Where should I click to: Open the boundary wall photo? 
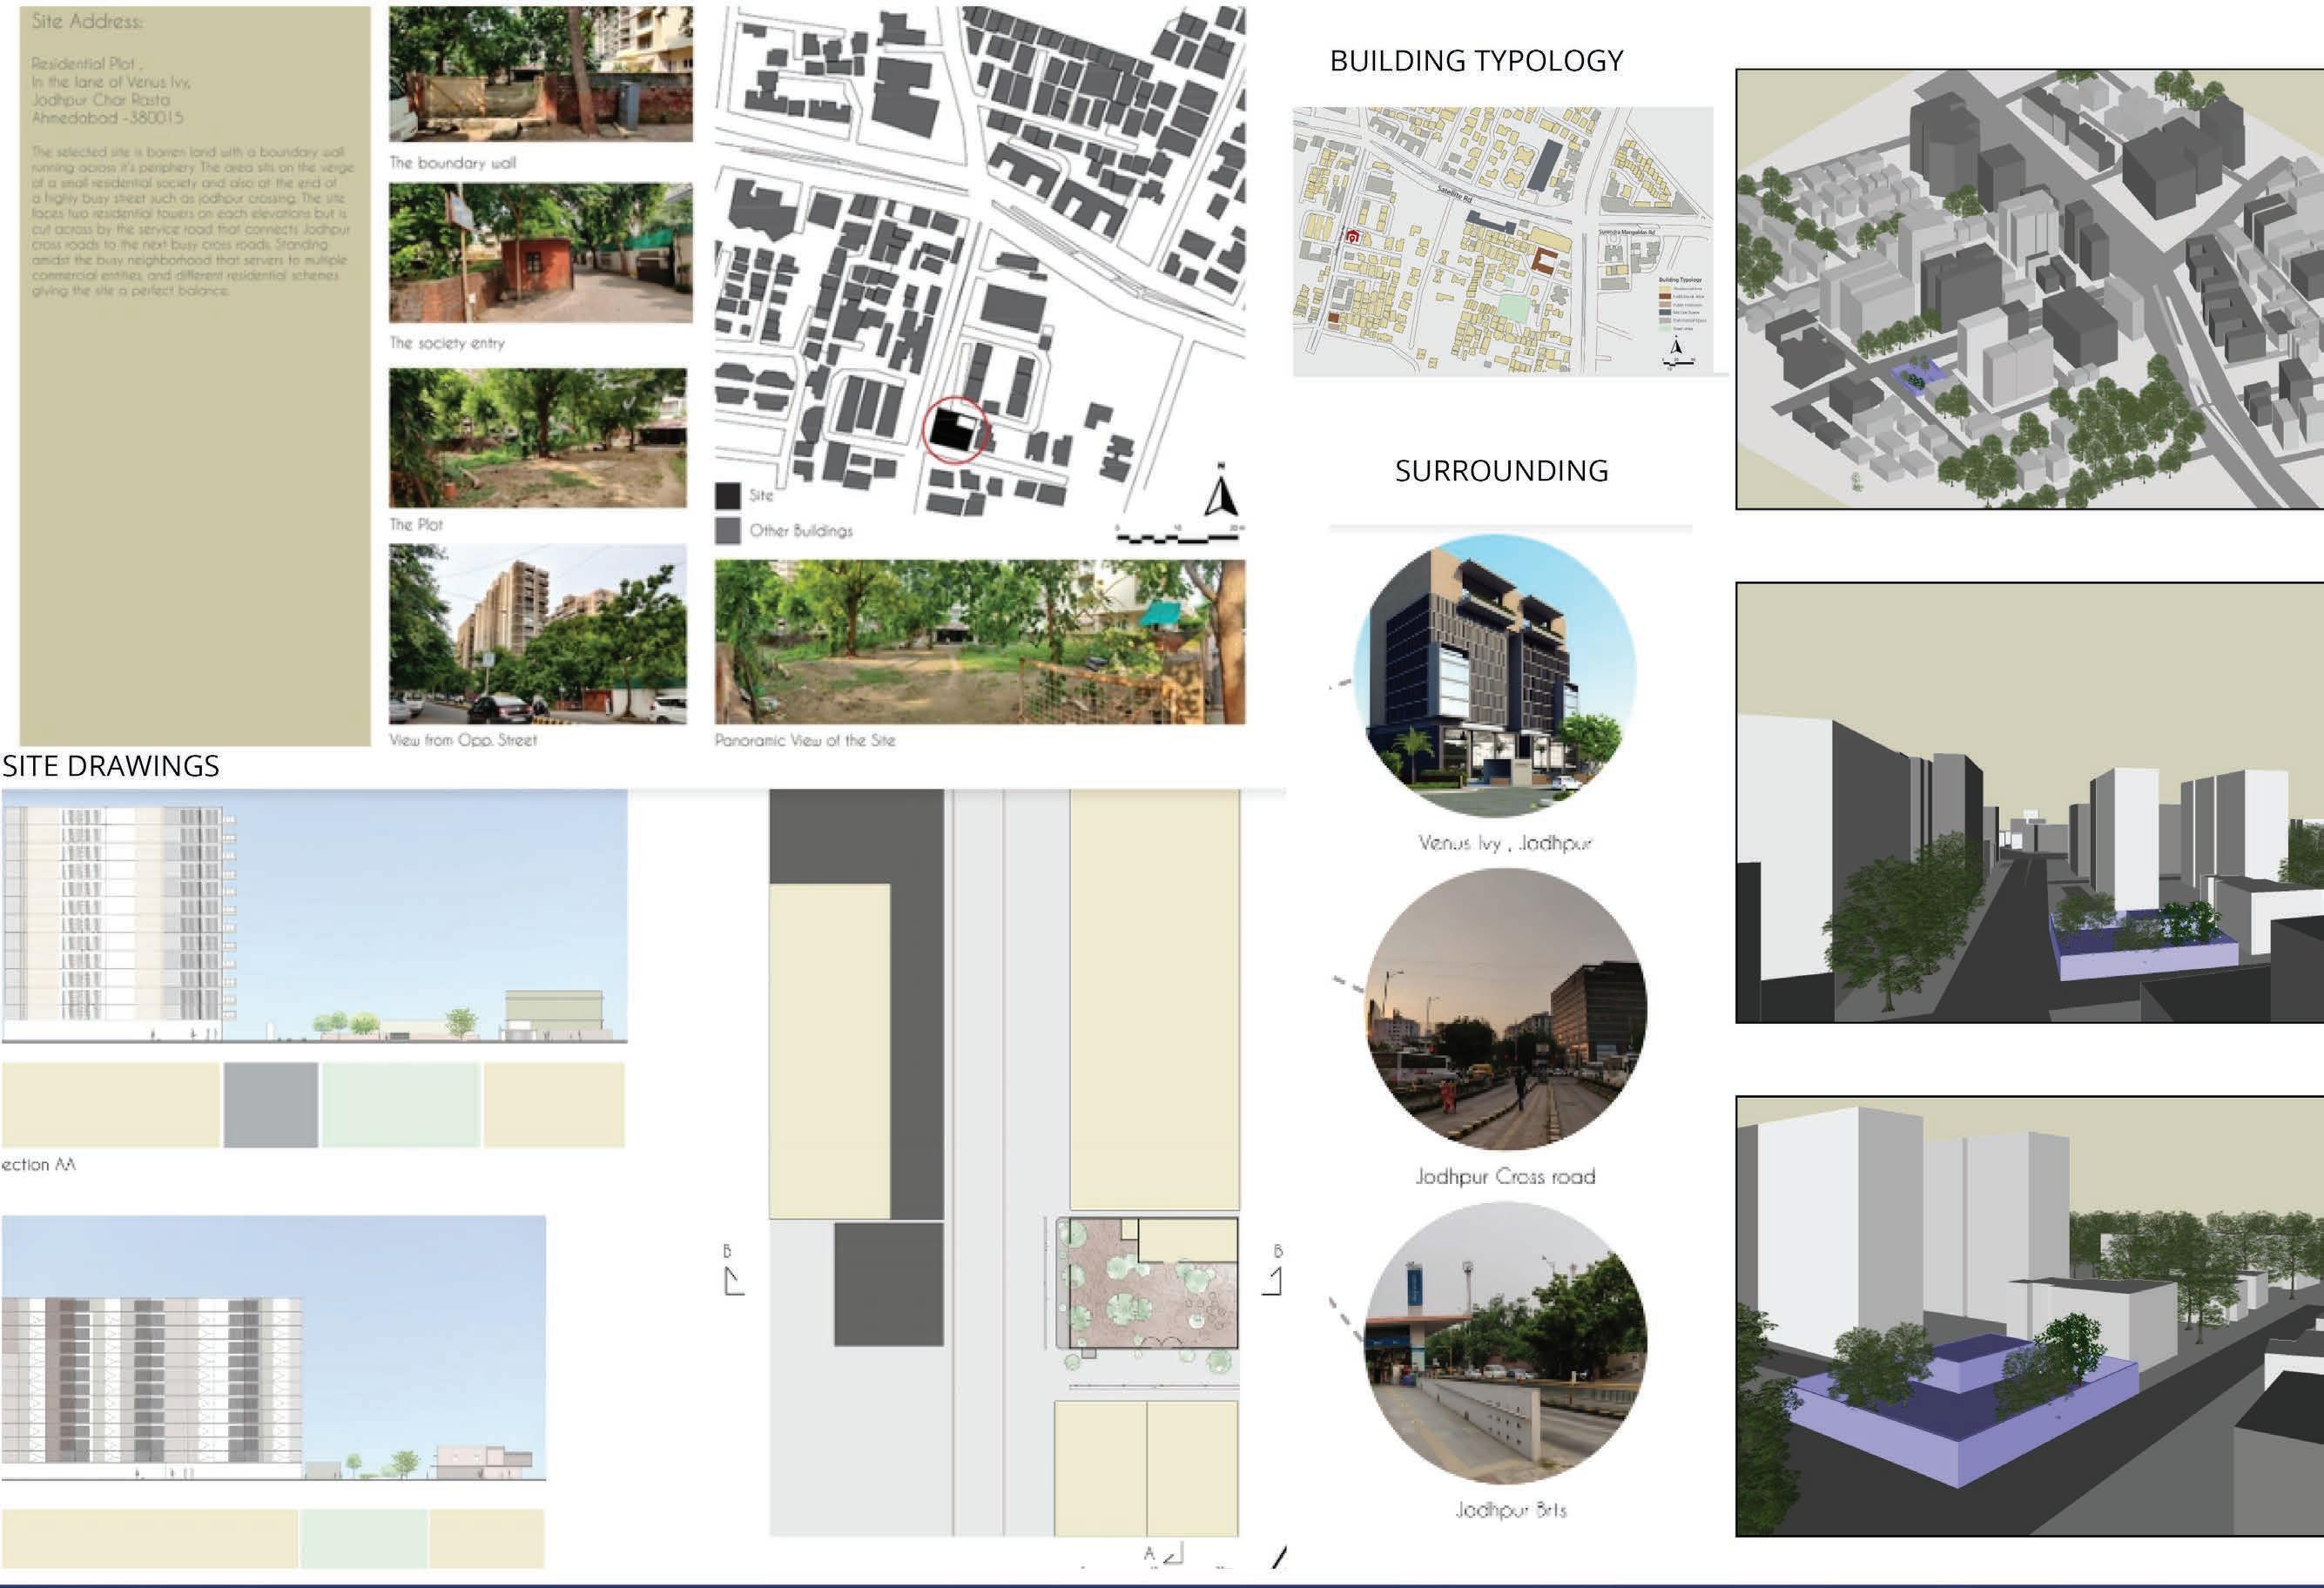[x=540, y=73]
